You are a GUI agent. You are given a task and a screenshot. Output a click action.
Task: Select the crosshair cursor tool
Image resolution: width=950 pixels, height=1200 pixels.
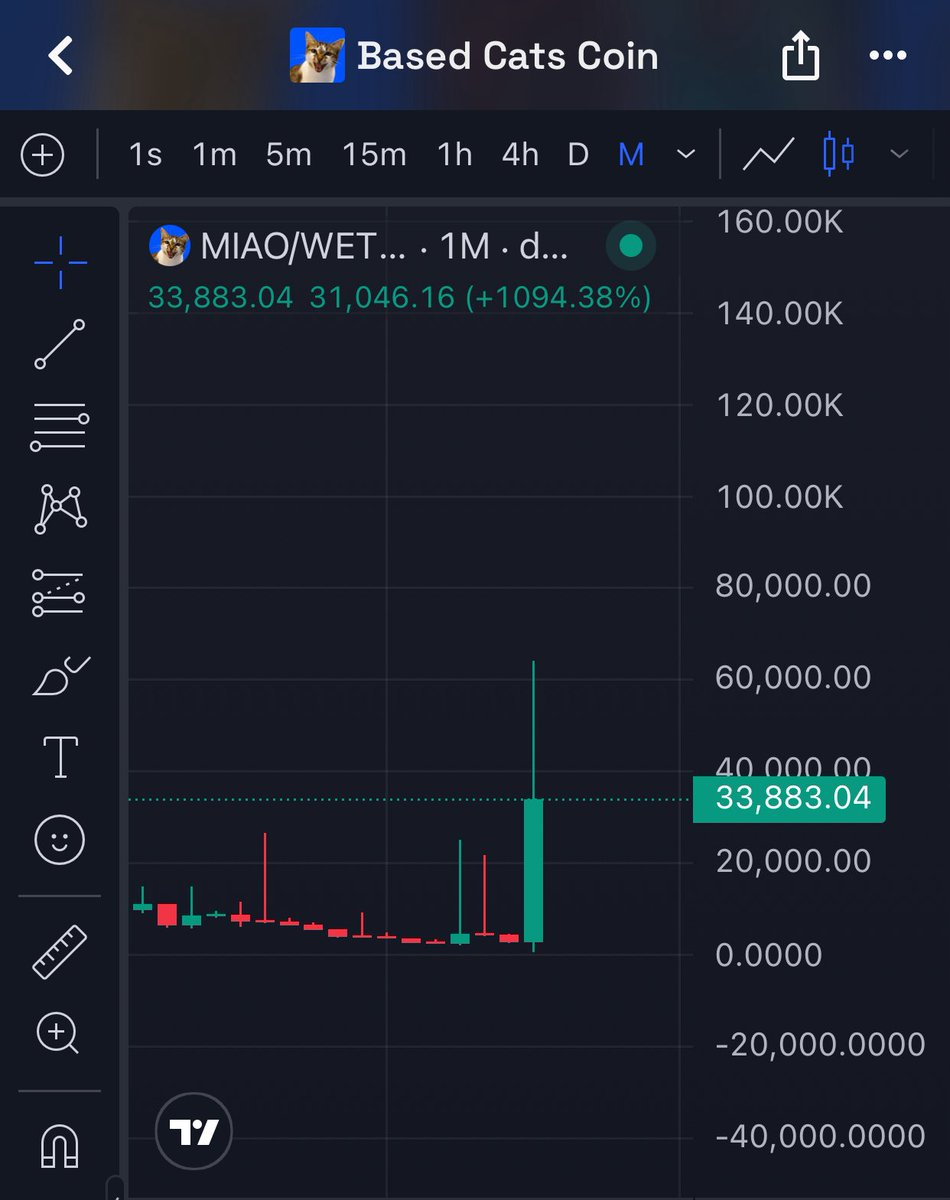(x=60, y=263)
